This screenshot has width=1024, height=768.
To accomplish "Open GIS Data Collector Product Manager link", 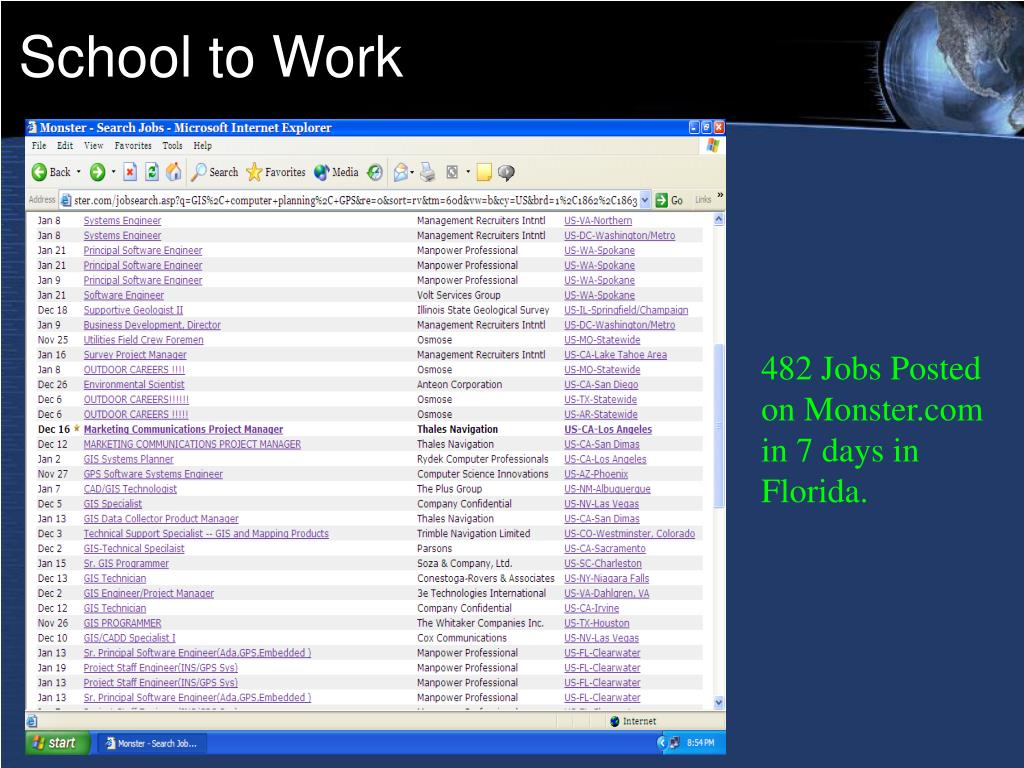I will coord(161,519).
